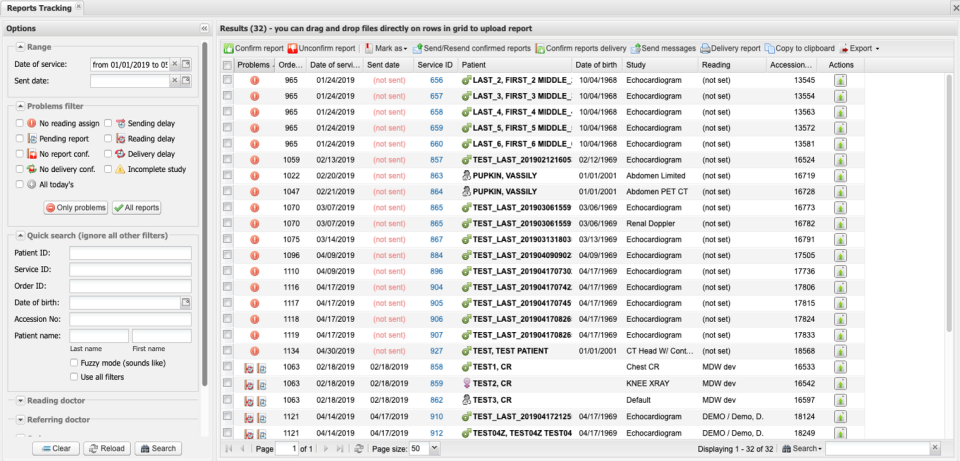Click Copy to clipboard

800,48
